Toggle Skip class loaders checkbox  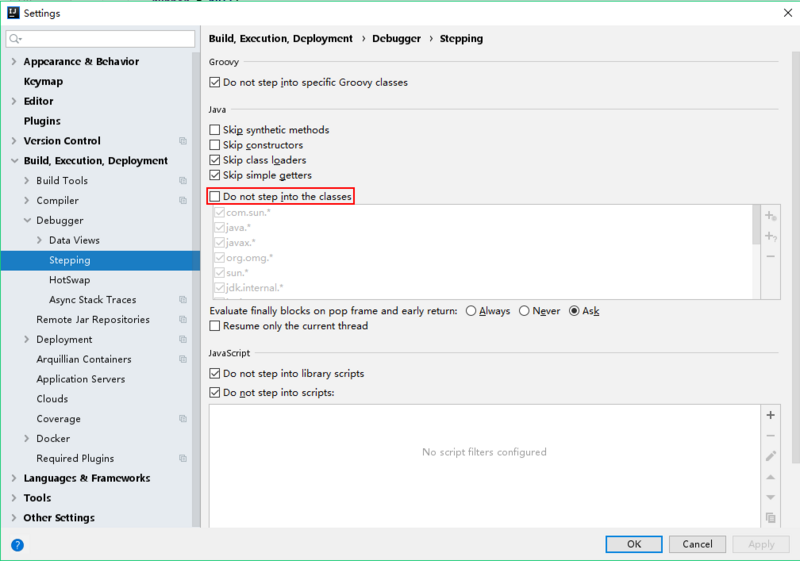215,160
